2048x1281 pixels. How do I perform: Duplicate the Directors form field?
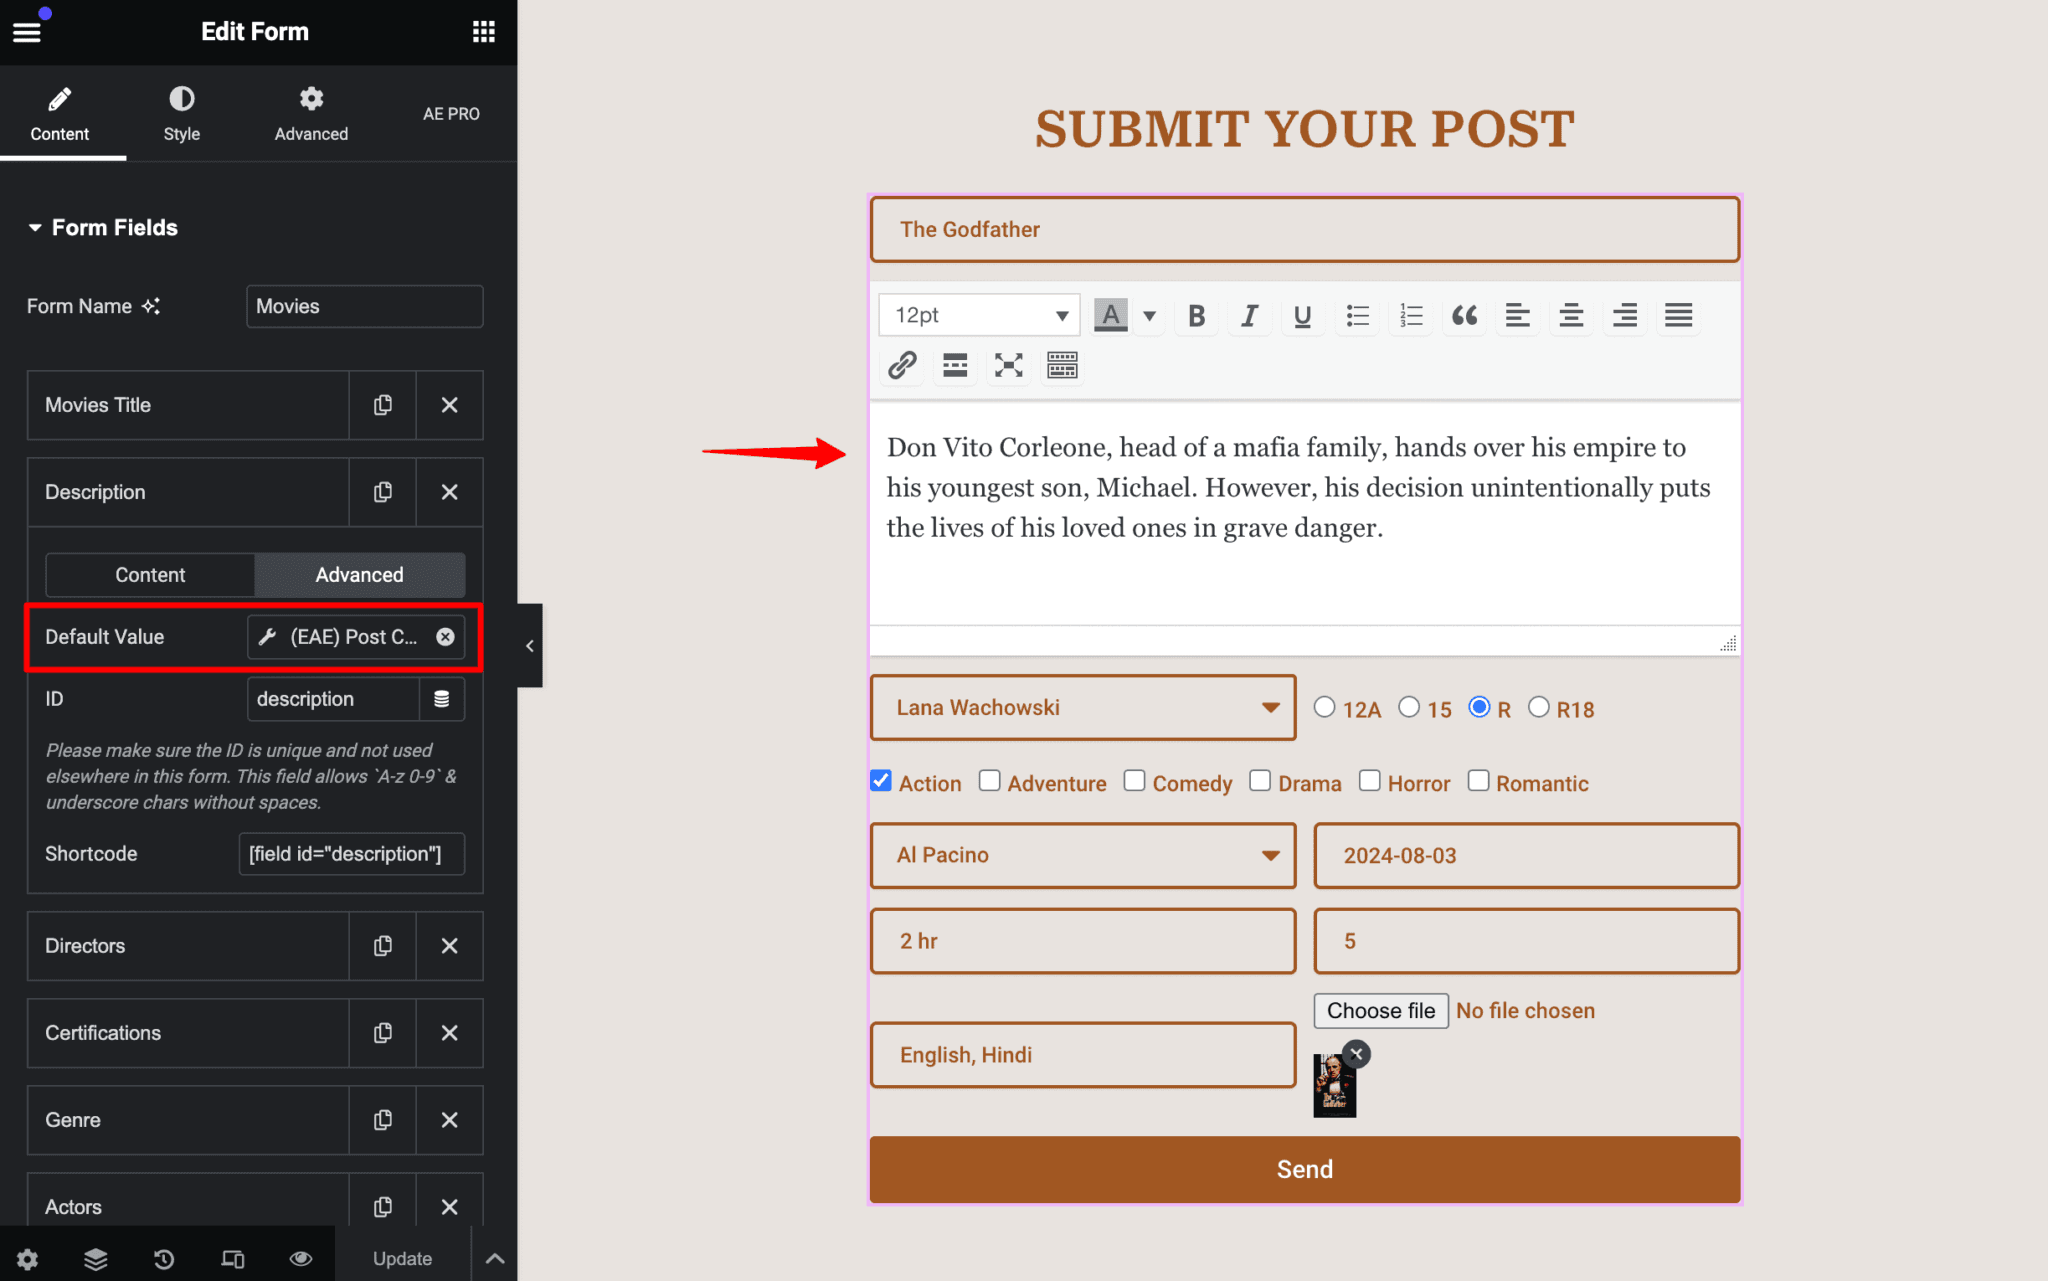click(382, 946)
